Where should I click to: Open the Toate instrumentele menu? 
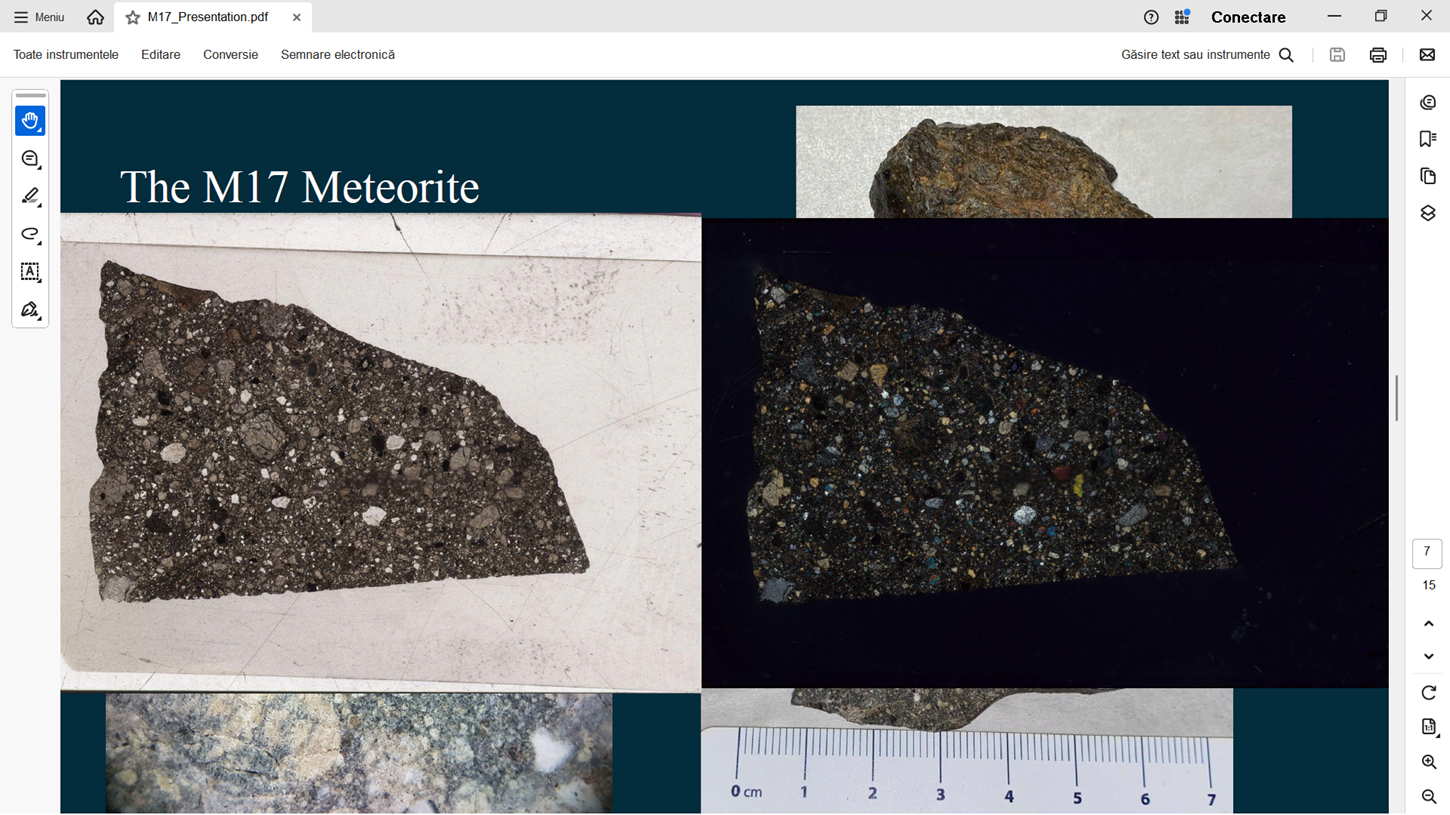tap(66, 55)
